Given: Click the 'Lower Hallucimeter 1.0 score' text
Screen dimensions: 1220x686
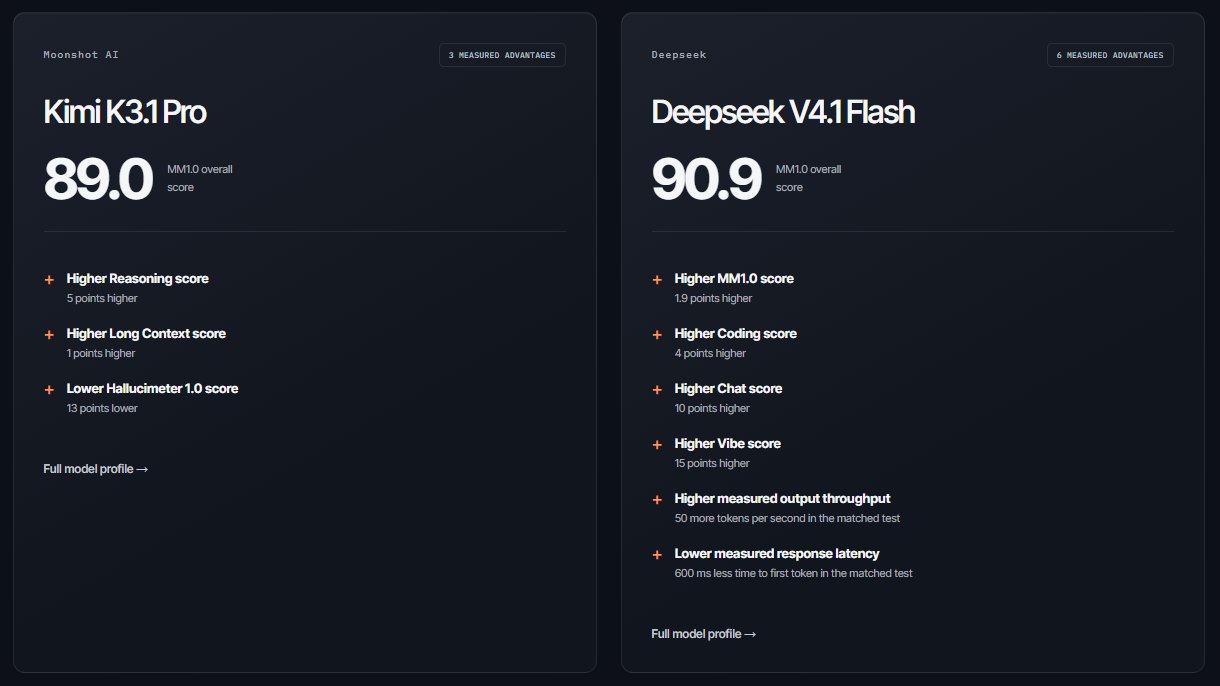Looking at the screenshot, I should 152,389.
